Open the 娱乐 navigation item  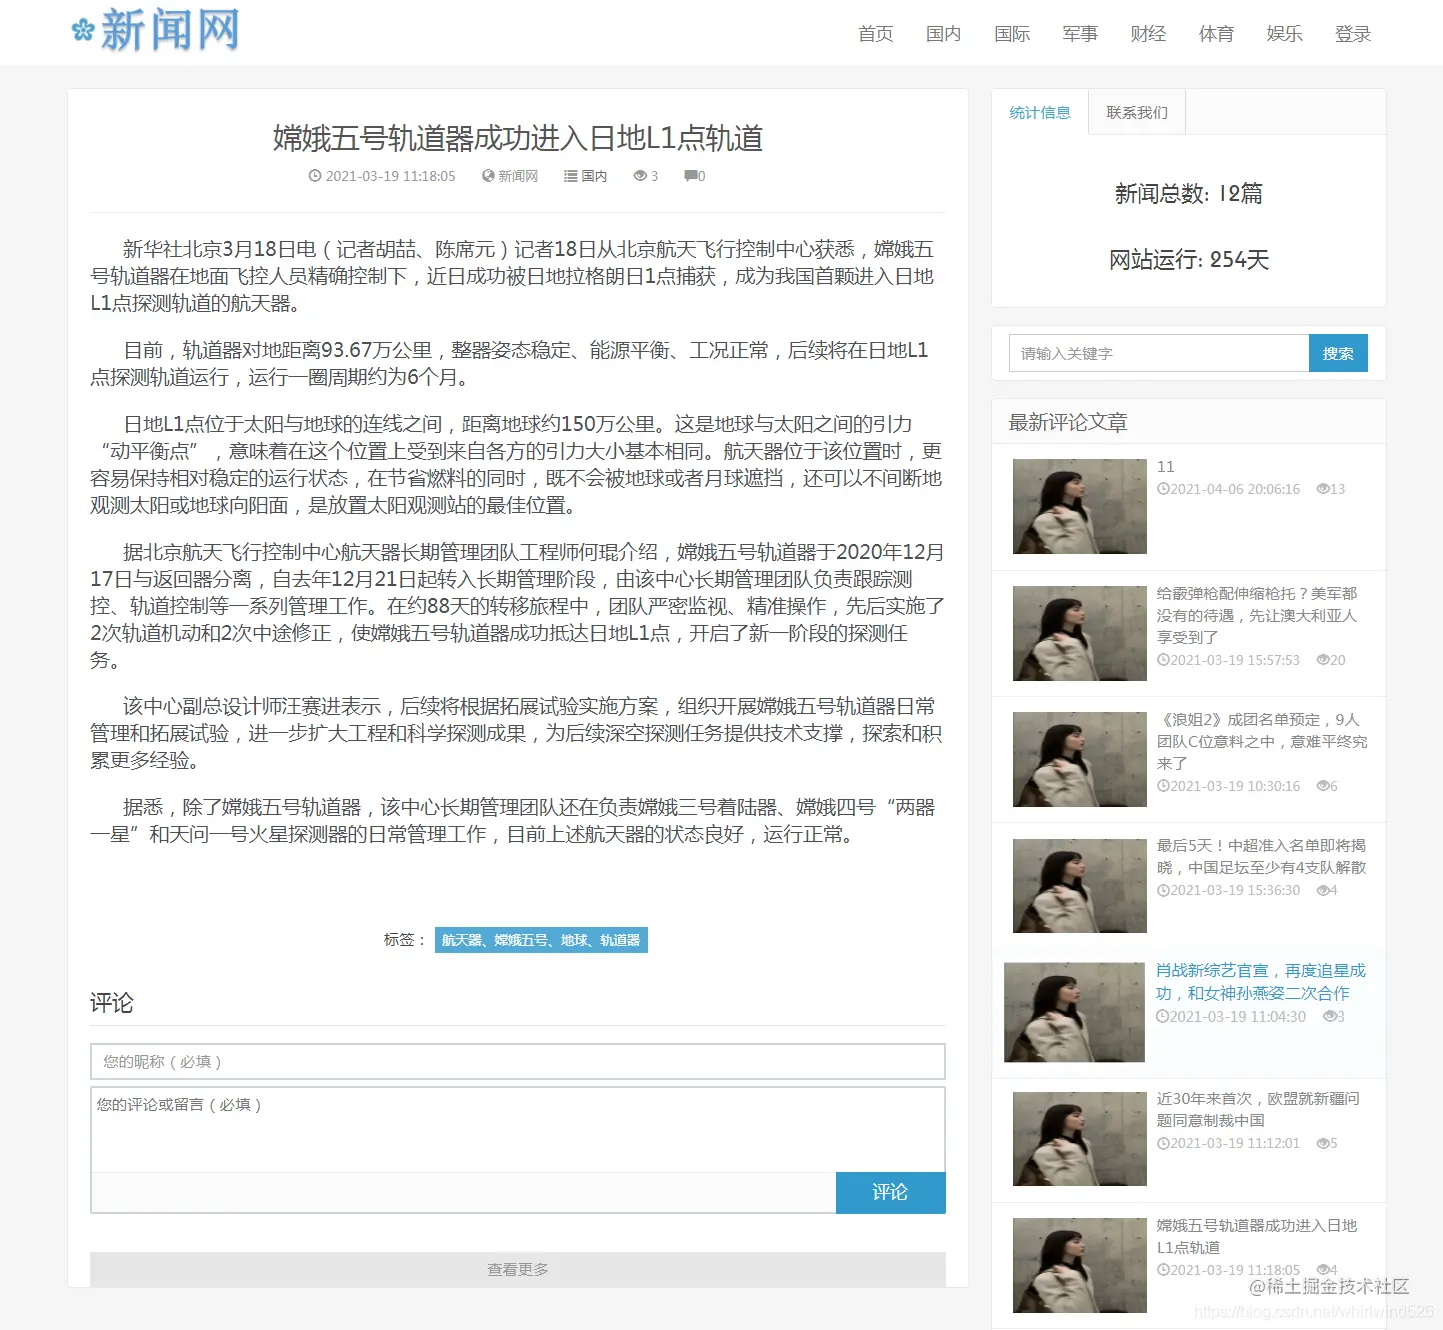[x=1285, y=34]
